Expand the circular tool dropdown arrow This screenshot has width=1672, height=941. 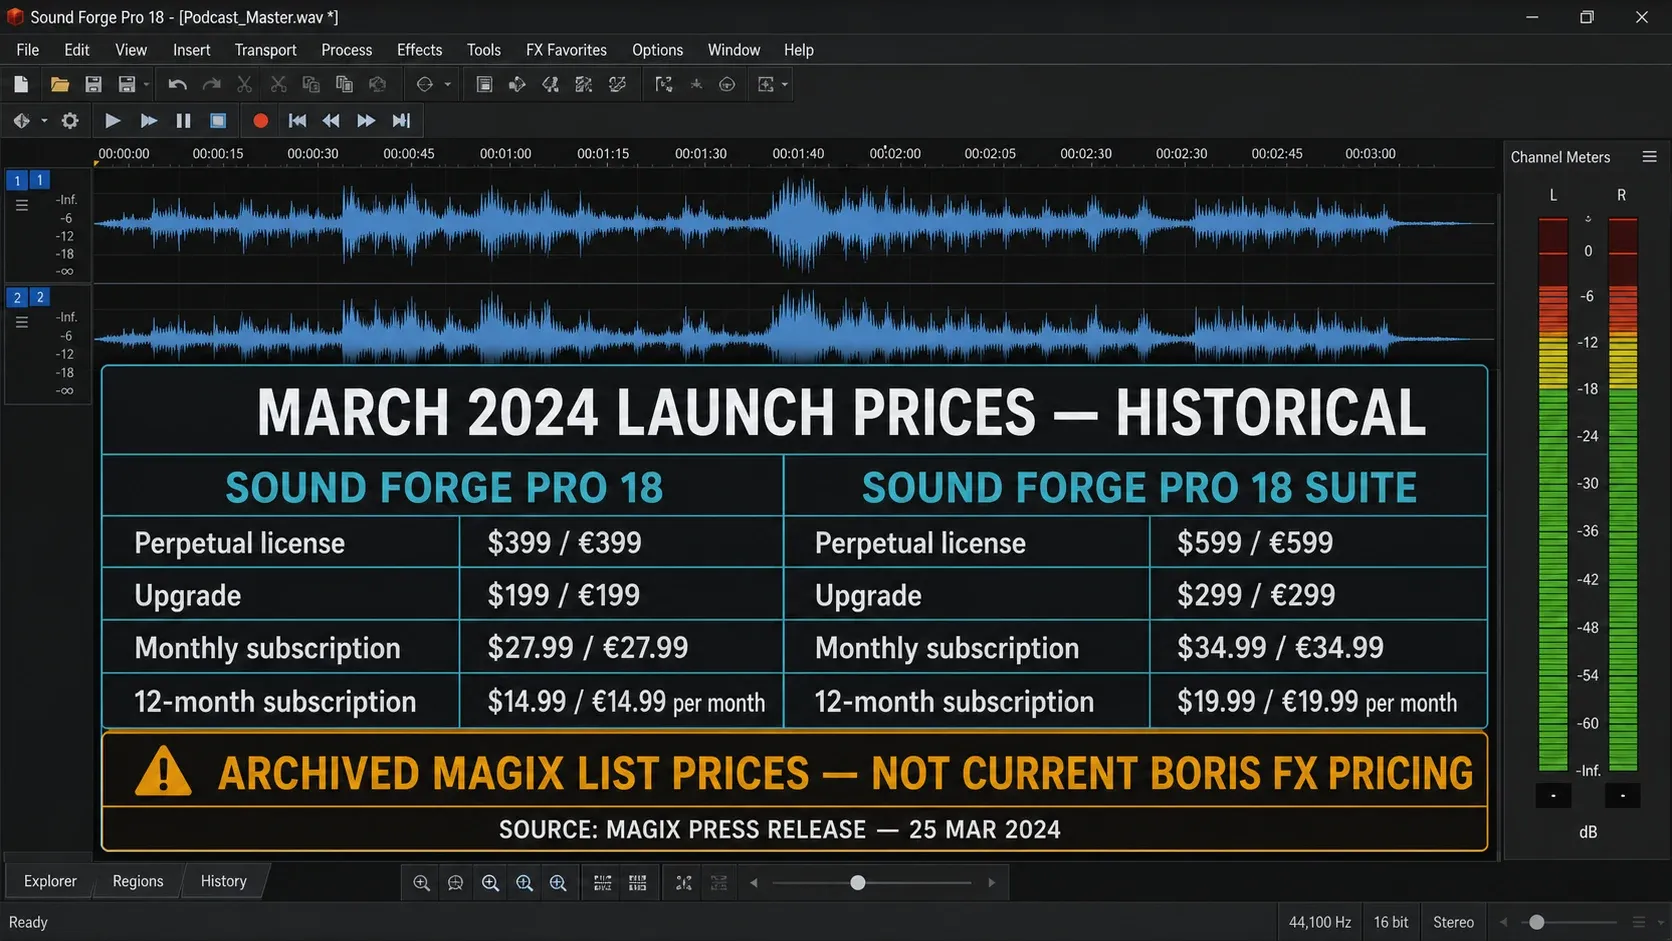(447, 85)
